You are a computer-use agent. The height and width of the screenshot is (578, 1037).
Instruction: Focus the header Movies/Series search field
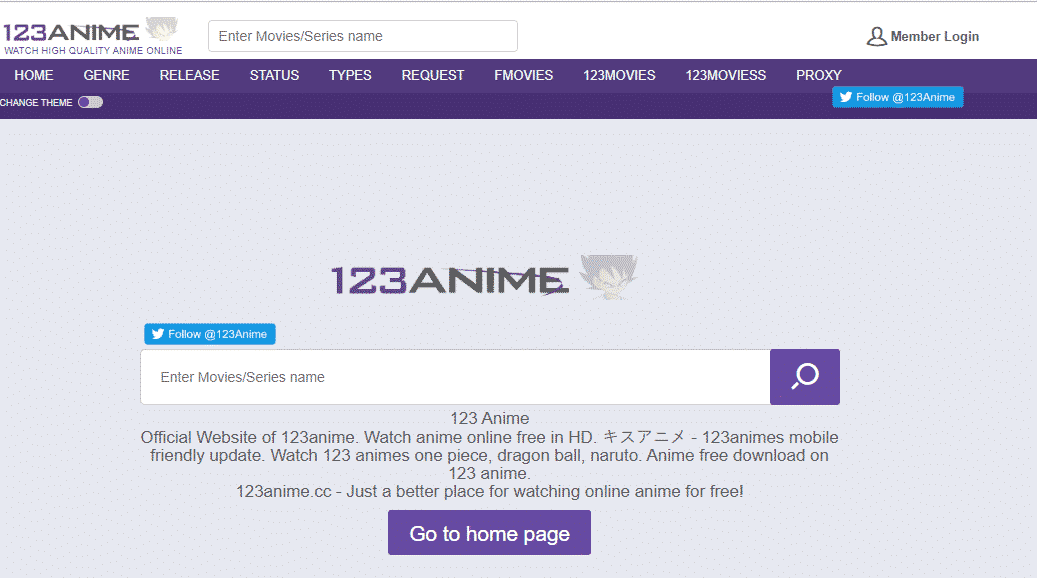[x=362, y=36]
